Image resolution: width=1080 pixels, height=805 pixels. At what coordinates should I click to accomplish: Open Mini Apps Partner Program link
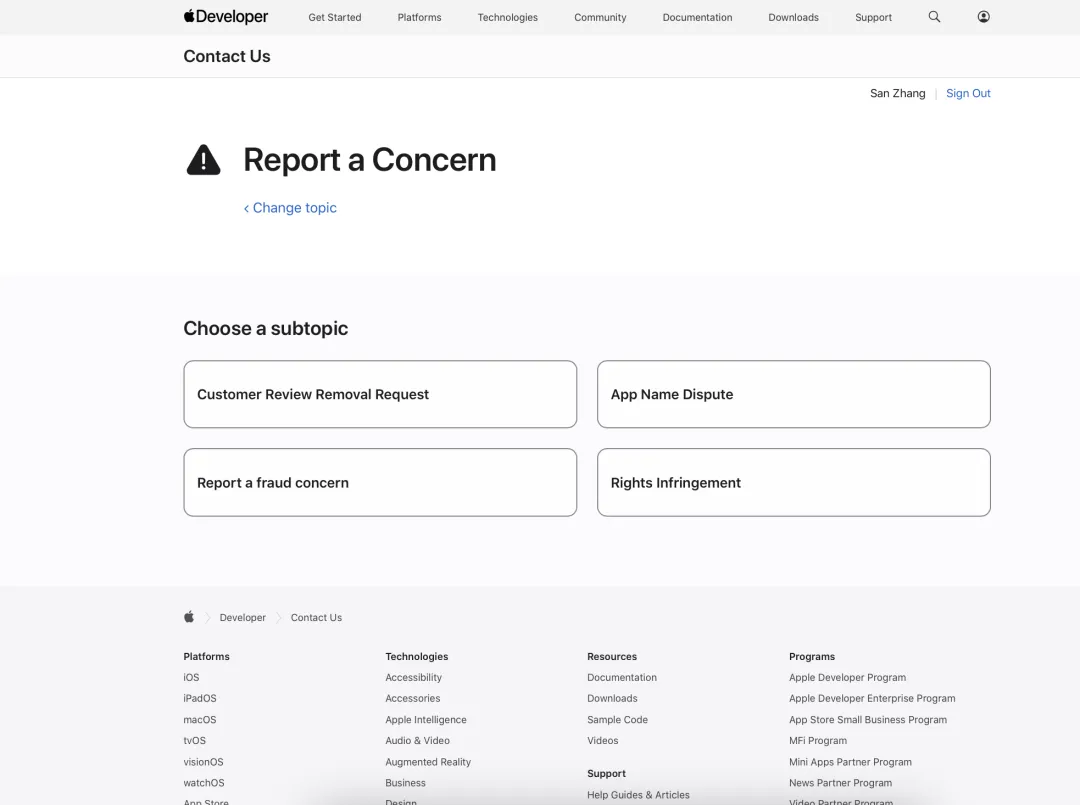(850, 762)
